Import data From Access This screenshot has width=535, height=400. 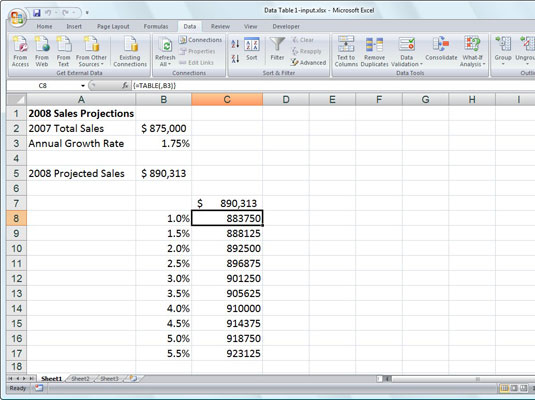click(20, 52)
